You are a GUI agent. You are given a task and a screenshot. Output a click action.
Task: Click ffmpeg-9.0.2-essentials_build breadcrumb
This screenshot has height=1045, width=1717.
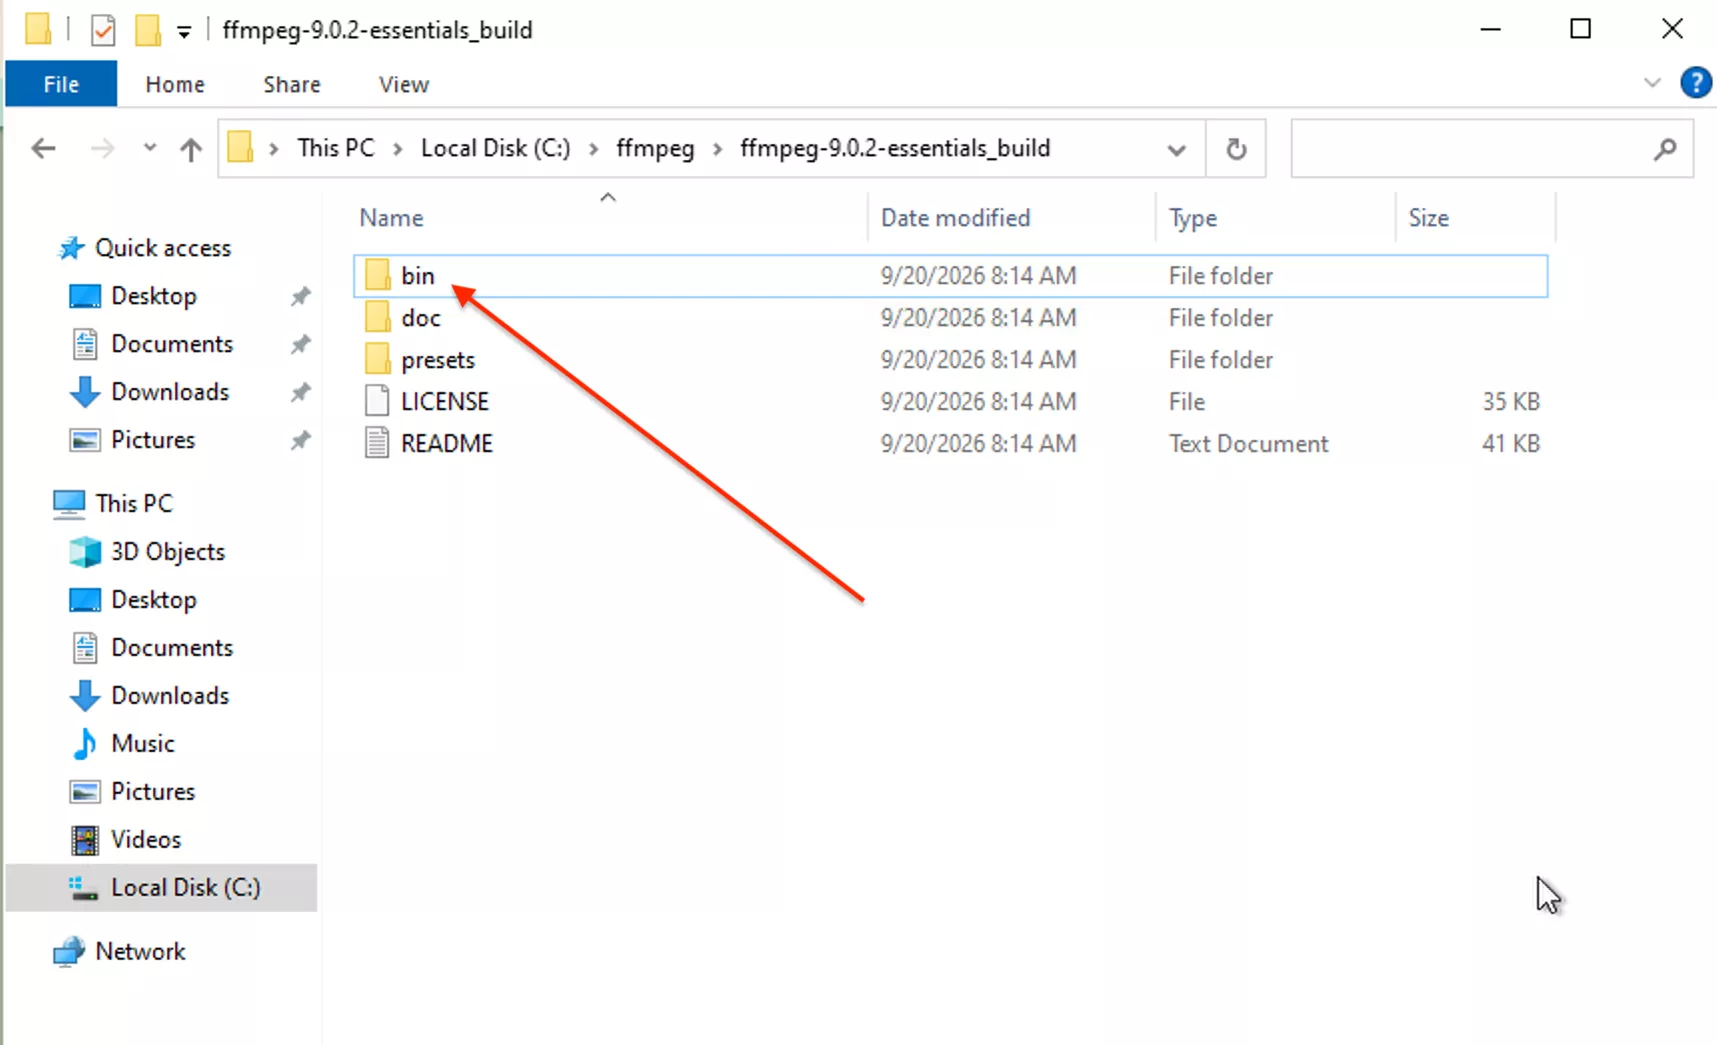point(895,148)
